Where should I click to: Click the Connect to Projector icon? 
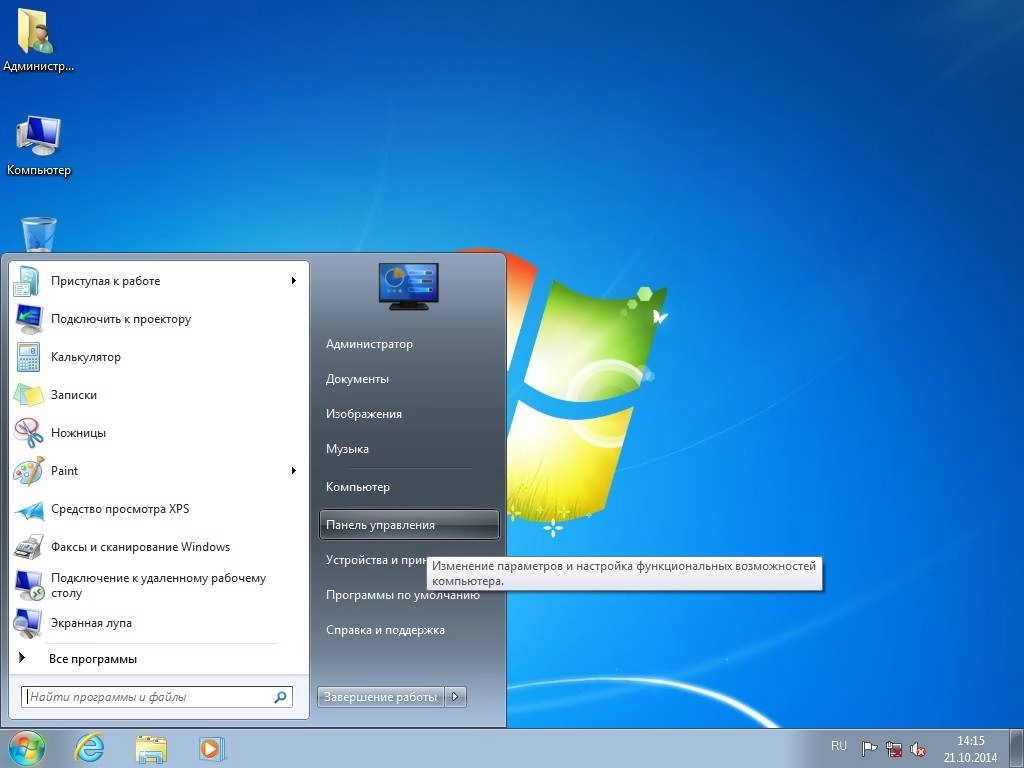tap(29, 319)
